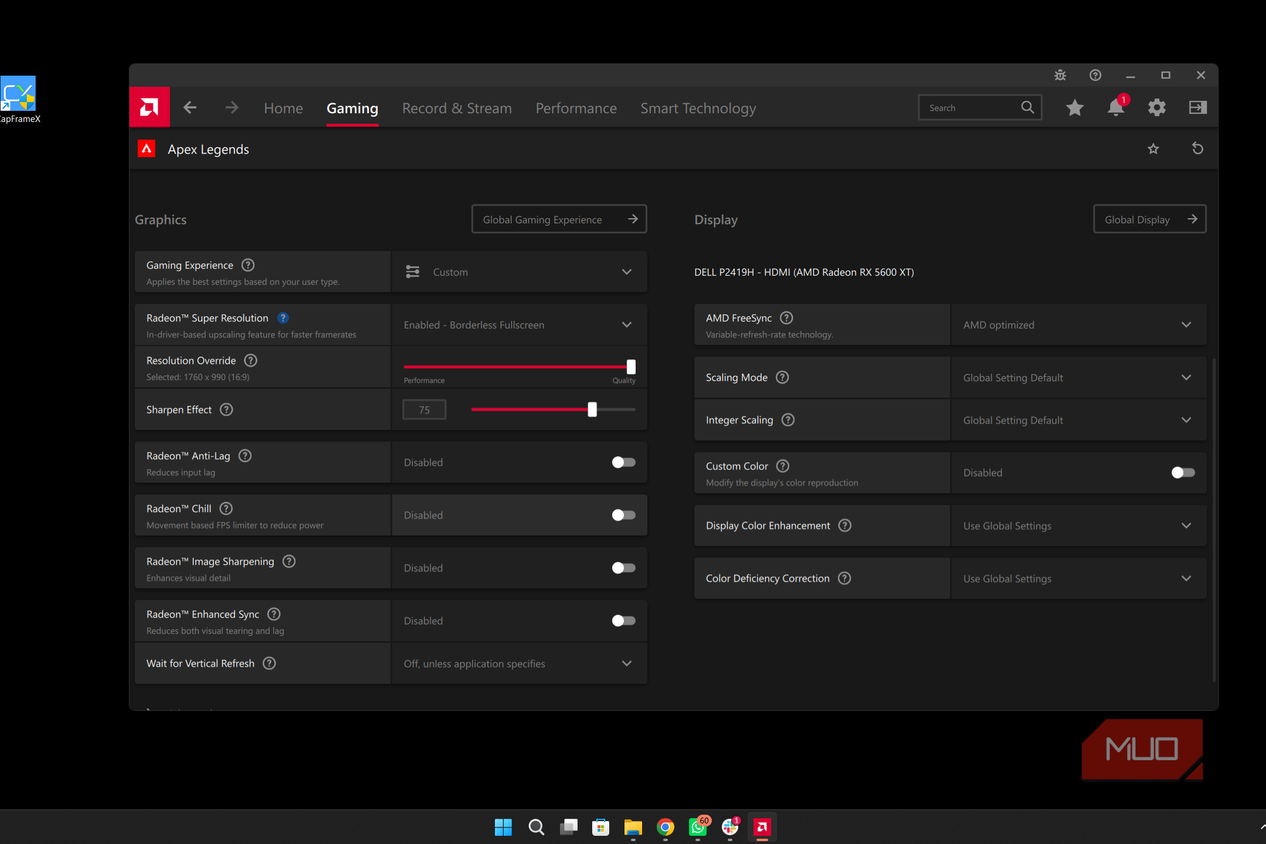
Task: Show help for Display Color Enhancement
Action: (845, 526)
